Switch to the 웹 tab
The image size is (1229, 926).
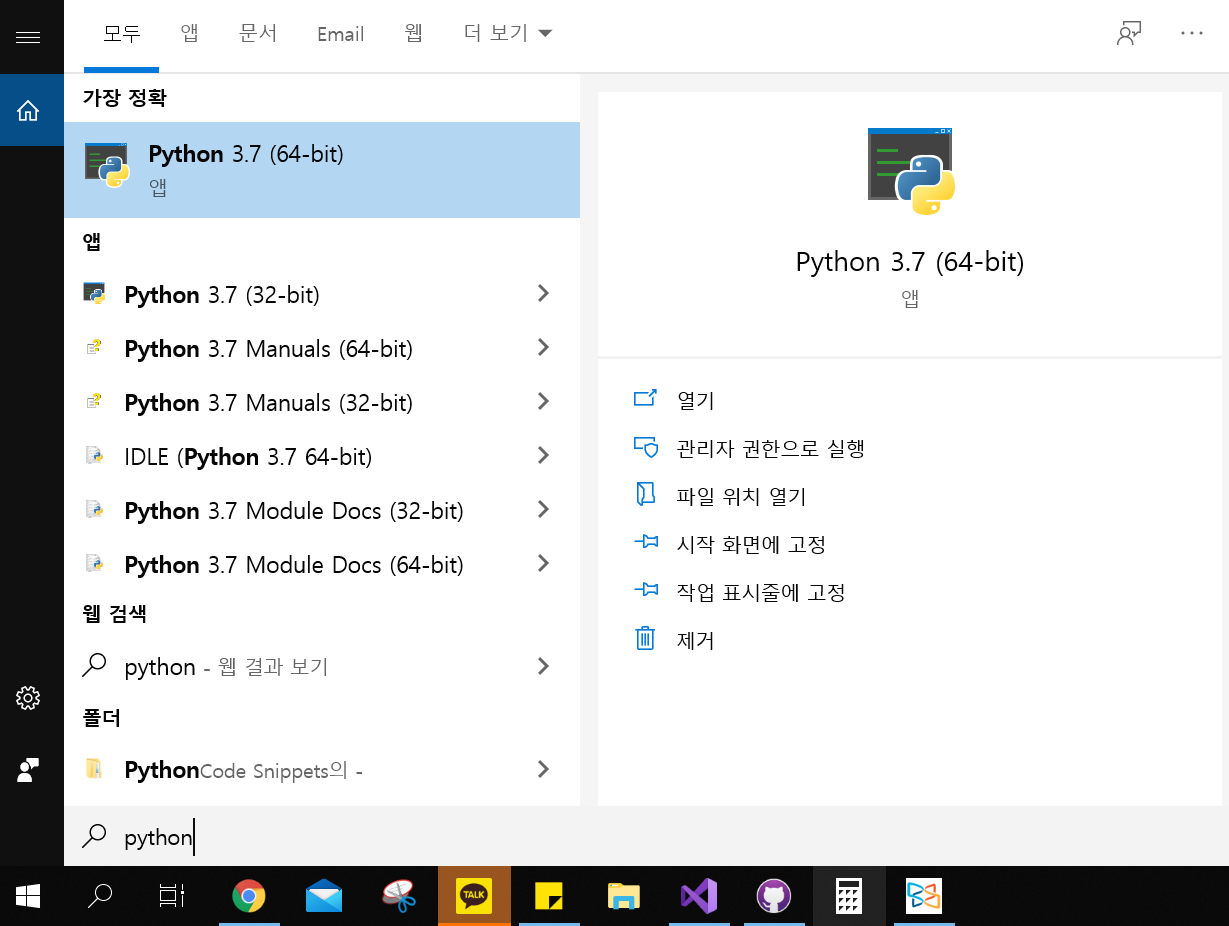414,34
